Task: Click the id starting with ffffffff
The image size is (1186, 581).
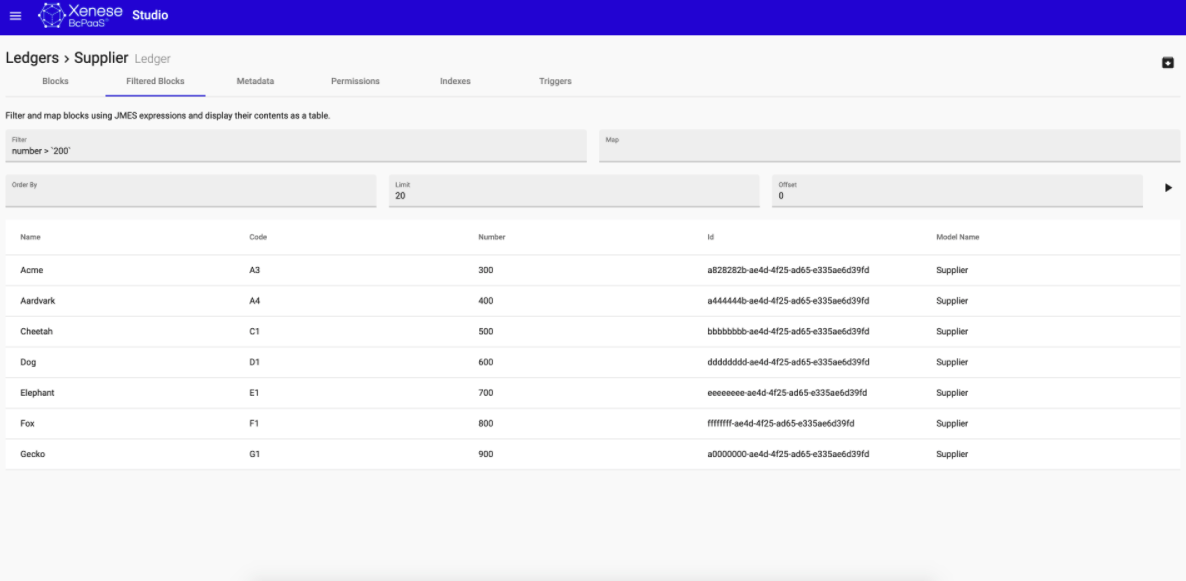Action: (781, 423)
